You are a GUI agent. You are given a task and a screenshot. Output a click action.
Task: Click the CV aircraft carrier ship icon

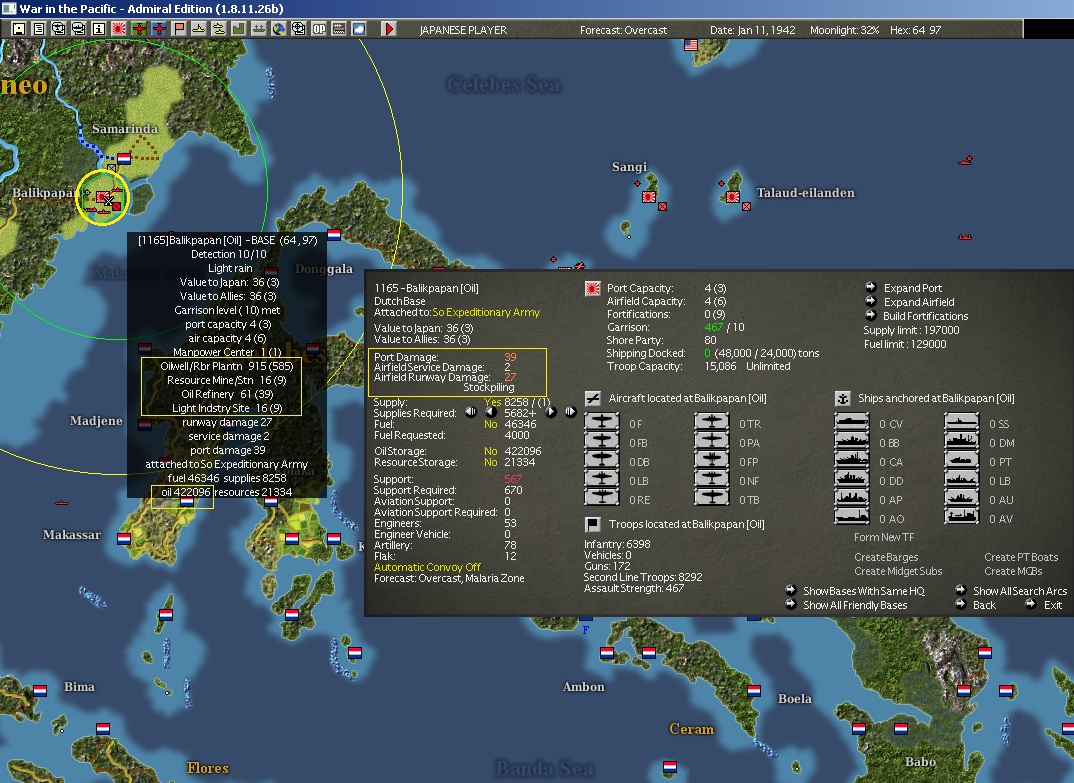coord(852,423)
